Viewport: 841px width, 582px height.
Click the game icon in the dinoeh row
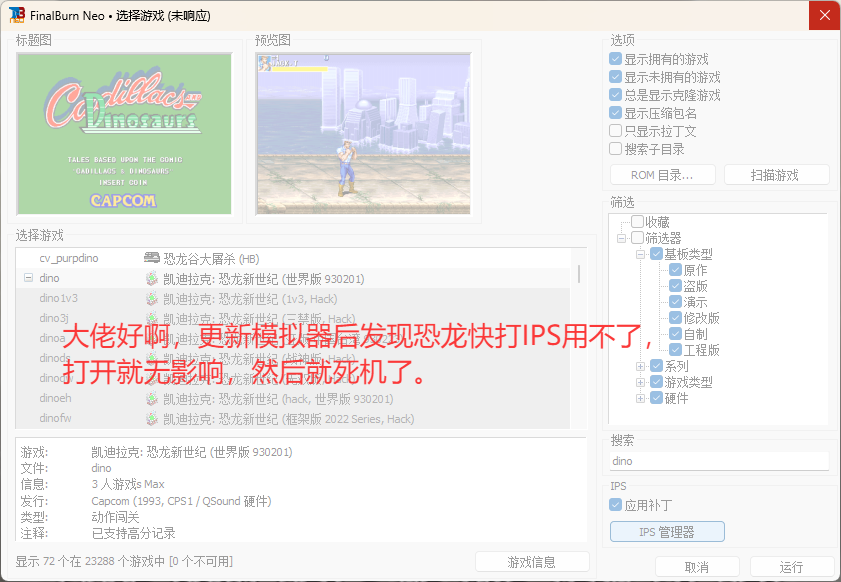tap(152, 399)
